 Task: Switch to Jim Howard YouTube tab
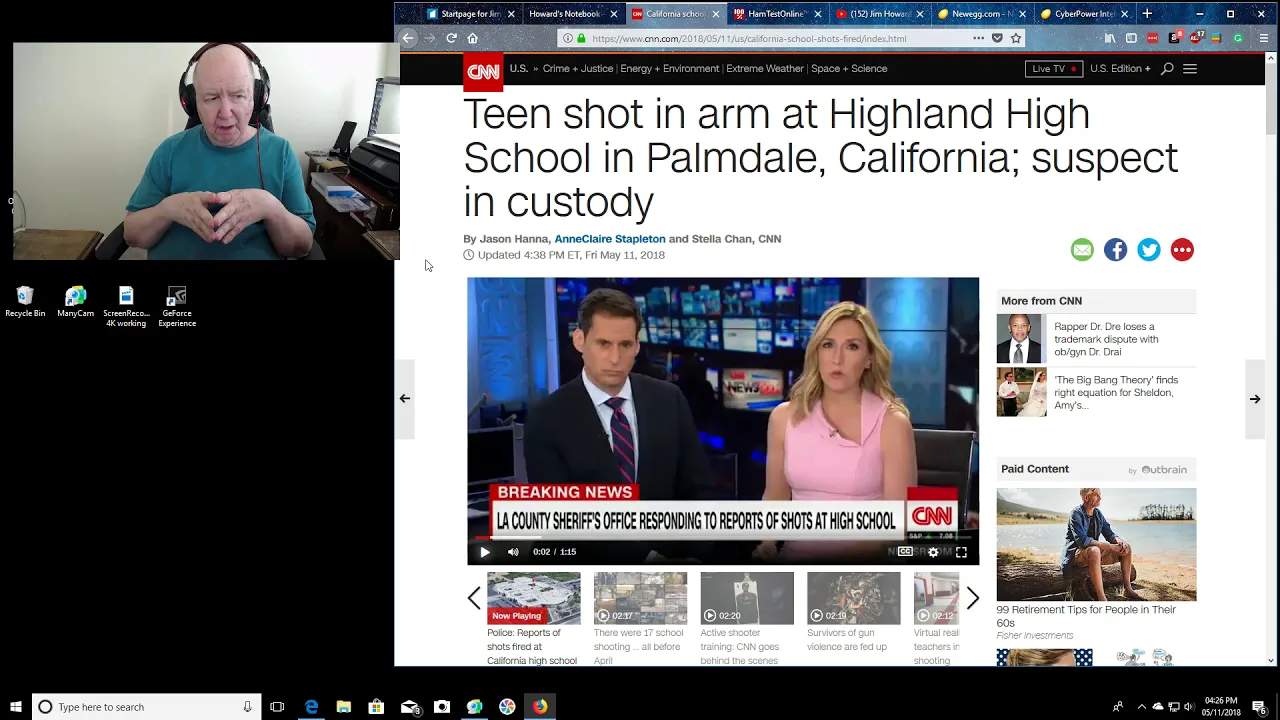click(x=880, y=14)
